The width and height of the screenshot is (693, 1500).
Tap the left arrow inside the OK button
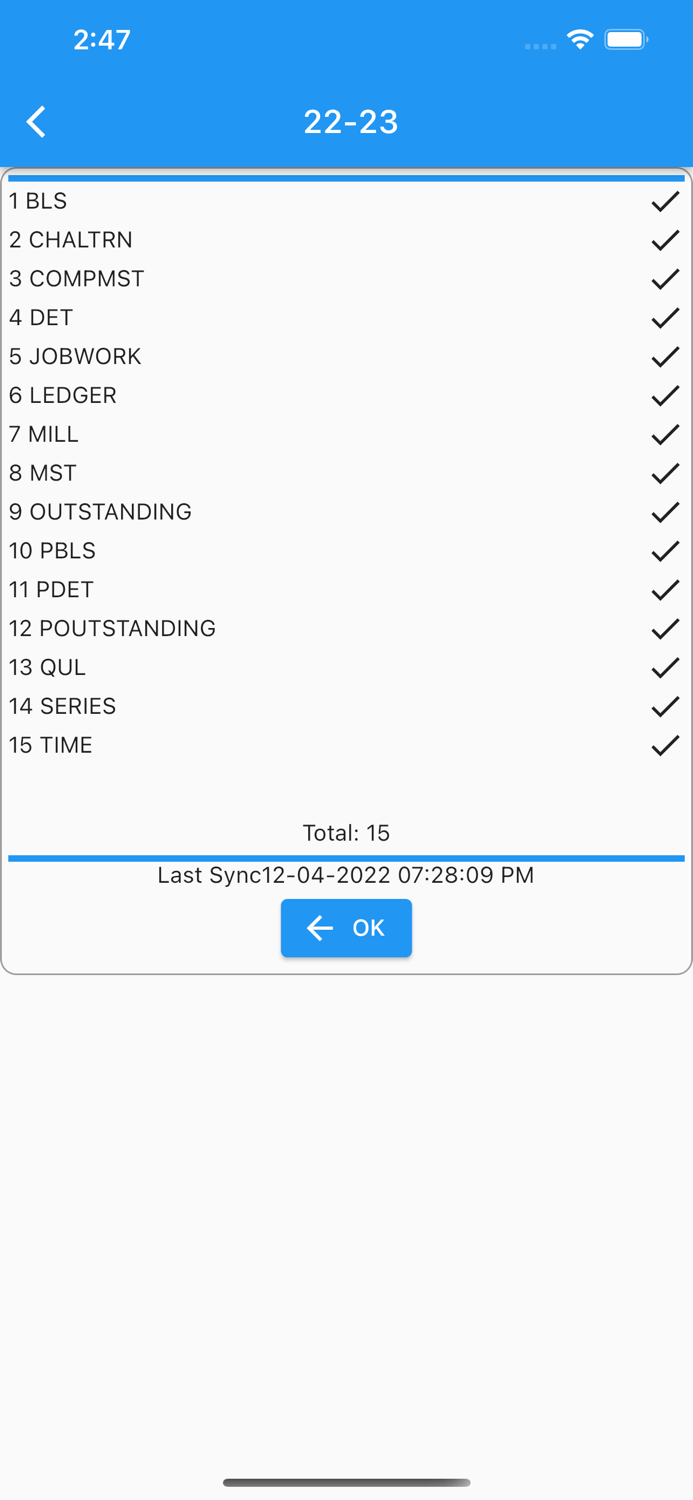(318, 928)
